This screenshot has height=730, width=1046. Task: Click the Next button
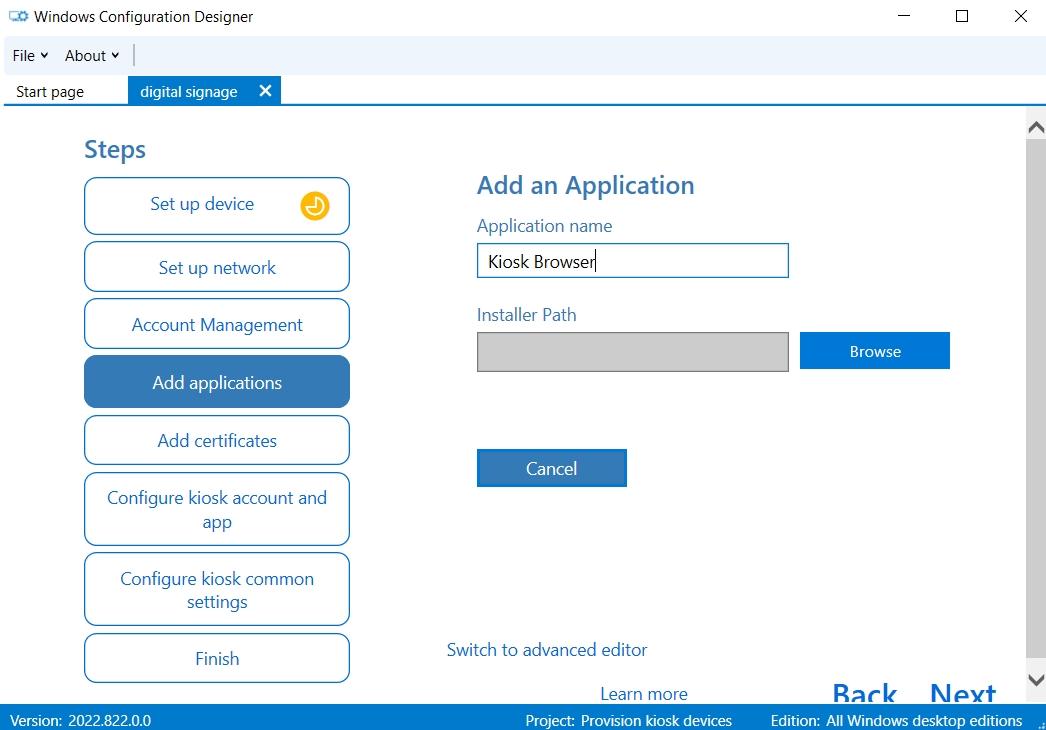point(962,693)
